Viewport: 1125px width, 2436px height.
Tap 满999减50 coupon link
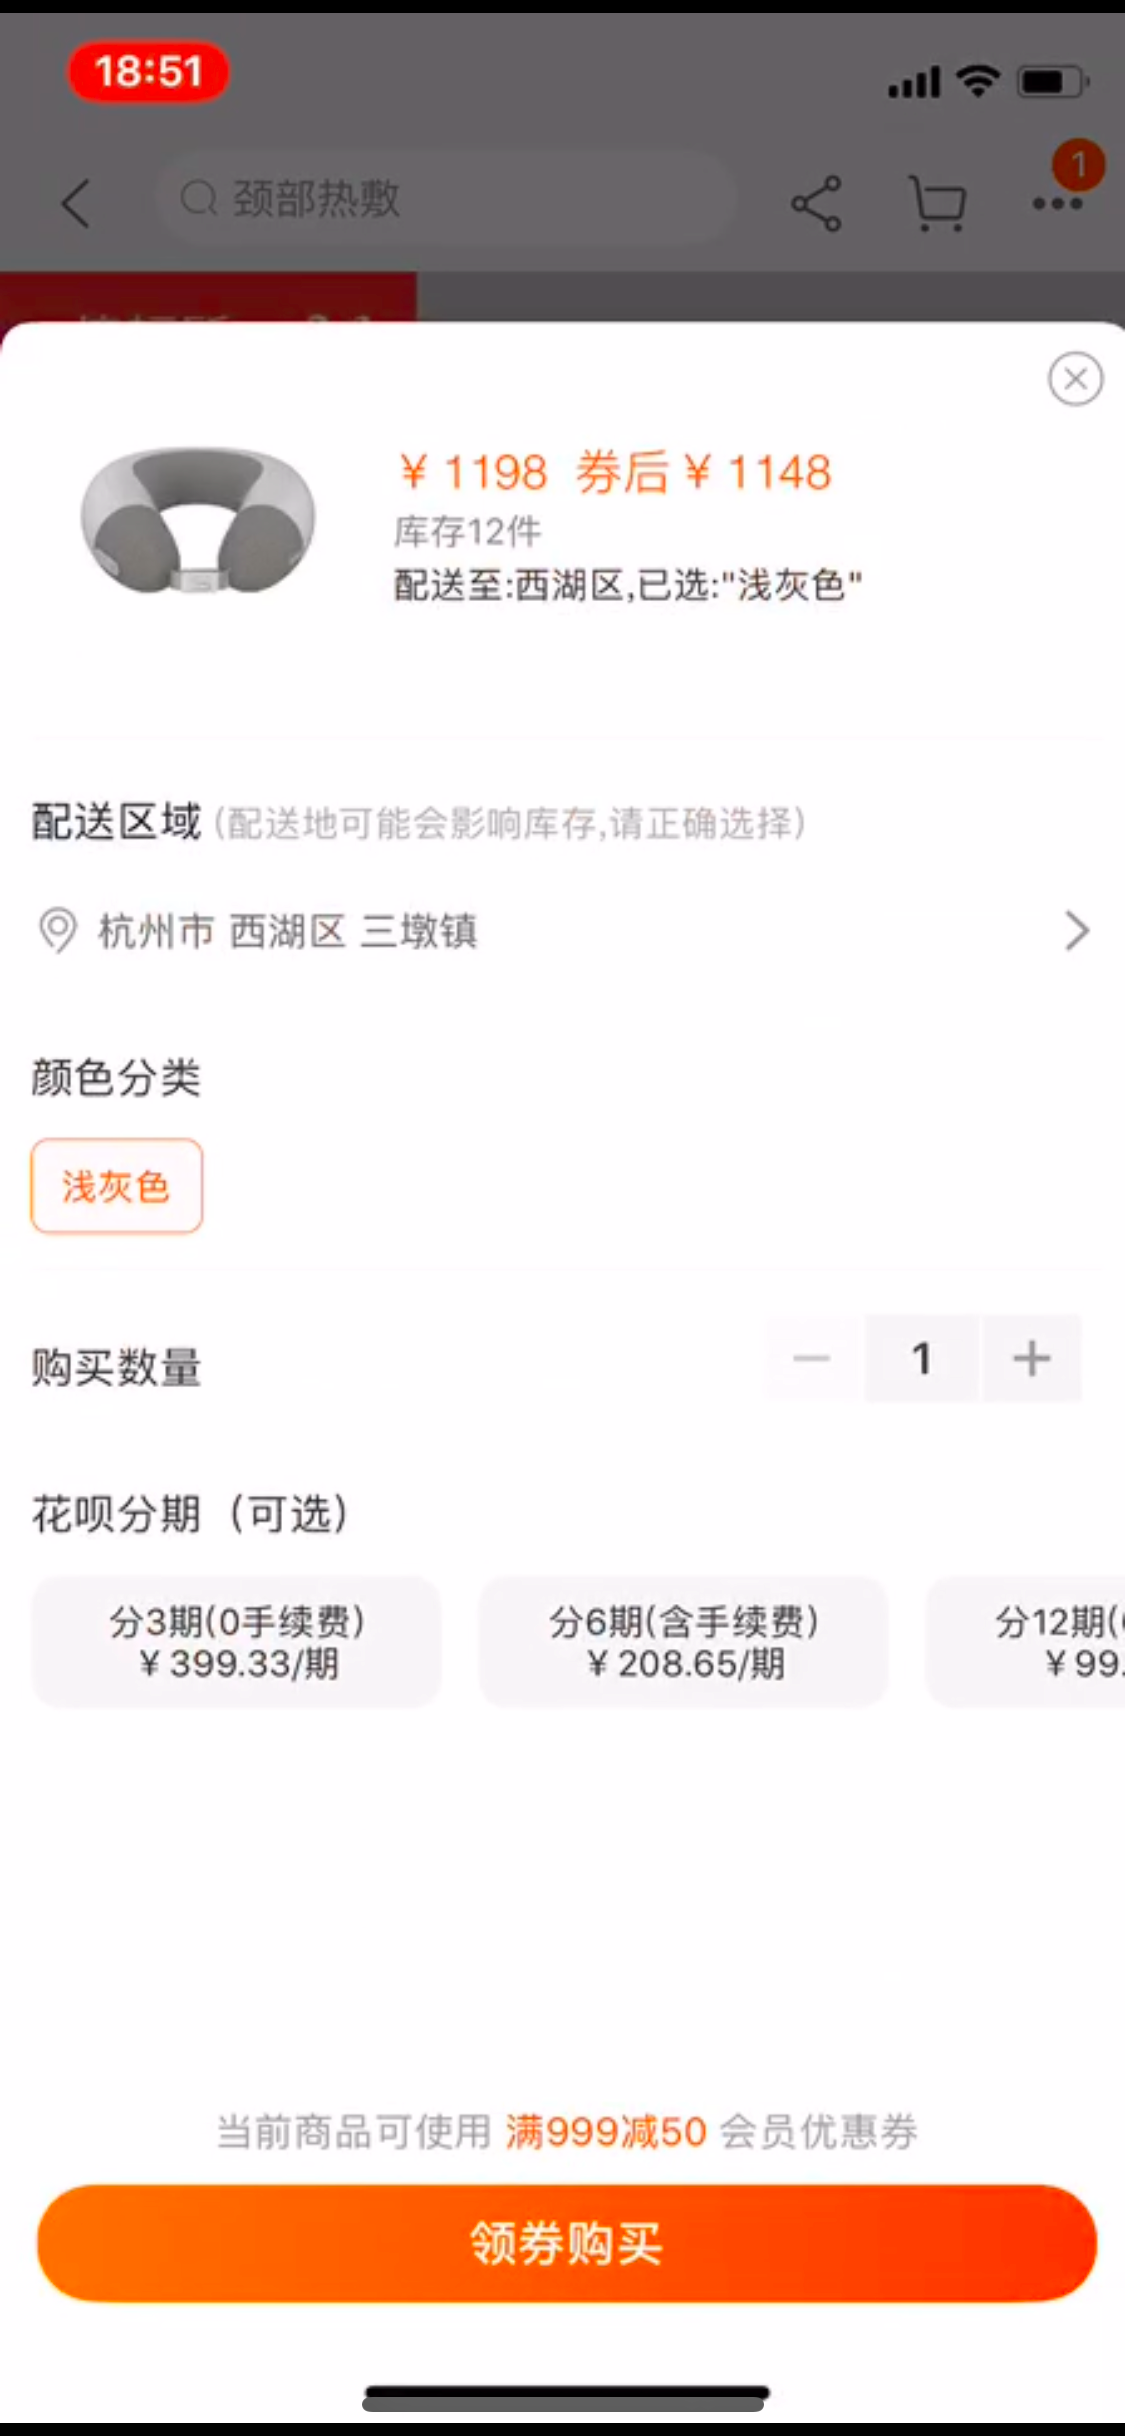(606, 2132)
